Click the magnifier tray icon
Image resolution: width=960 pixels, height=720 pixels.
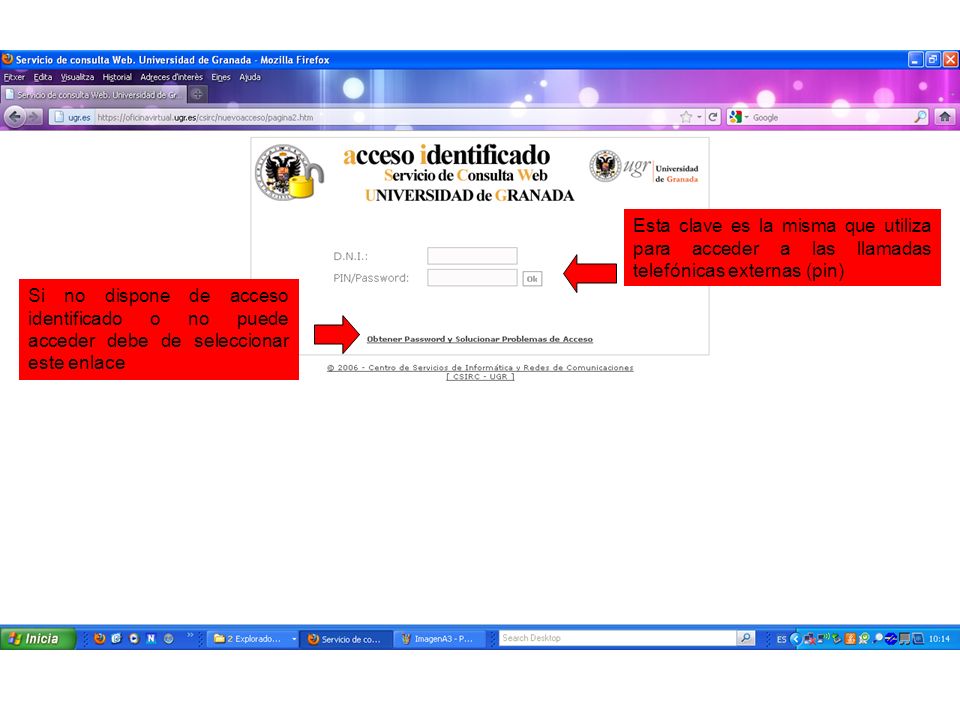pos(877,638)
